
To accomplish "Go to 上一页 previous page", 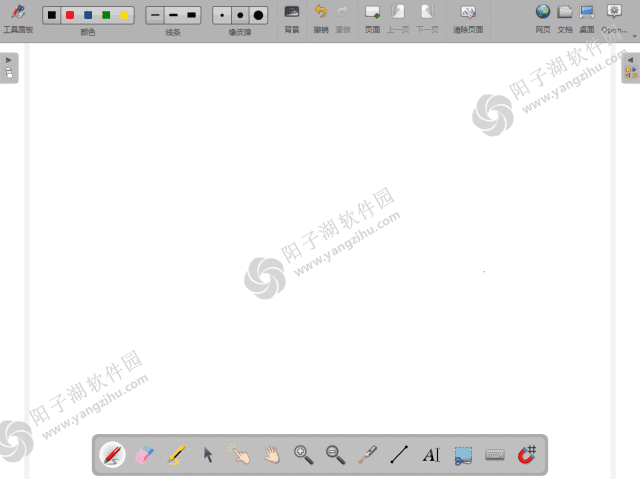I will coord(398,18).
